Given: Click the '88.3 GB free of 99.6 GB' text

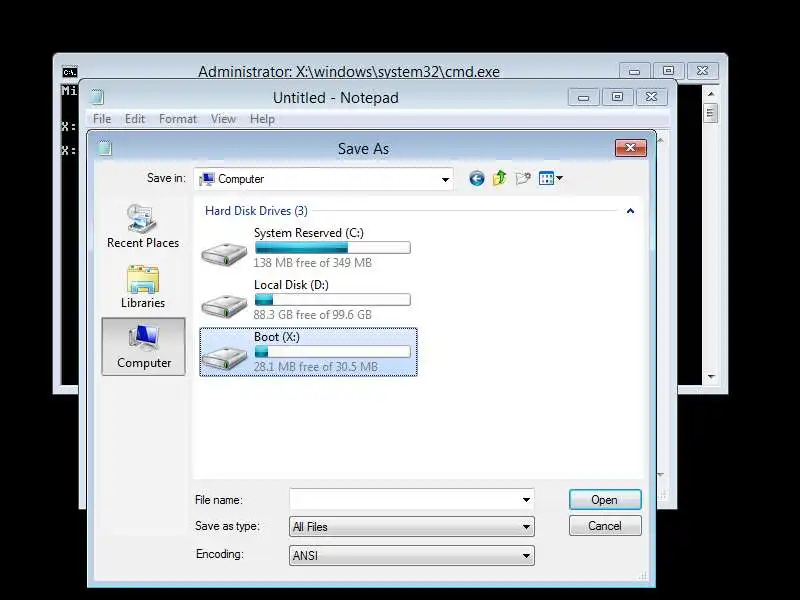Looking at the screenshot, I should 312,315.
